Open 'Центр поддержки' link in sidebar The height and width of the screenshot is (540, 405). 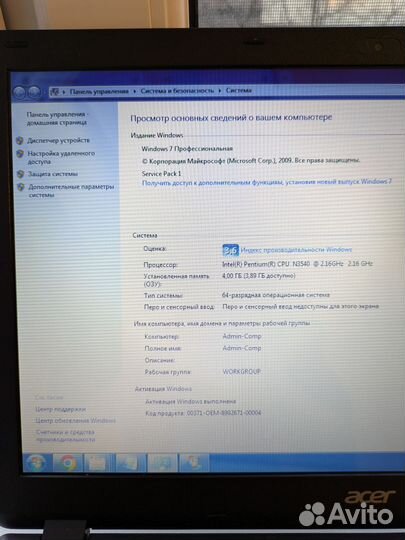pos(60,409)
